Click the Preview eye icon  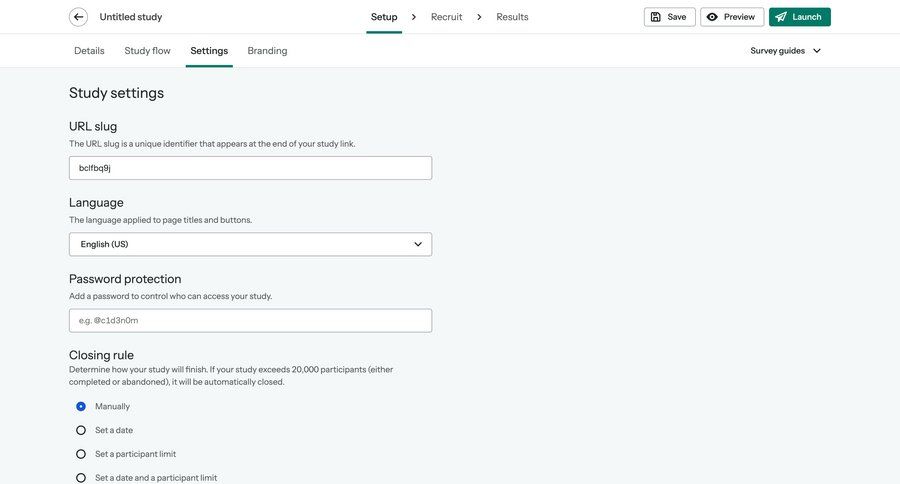click(712, 17)
